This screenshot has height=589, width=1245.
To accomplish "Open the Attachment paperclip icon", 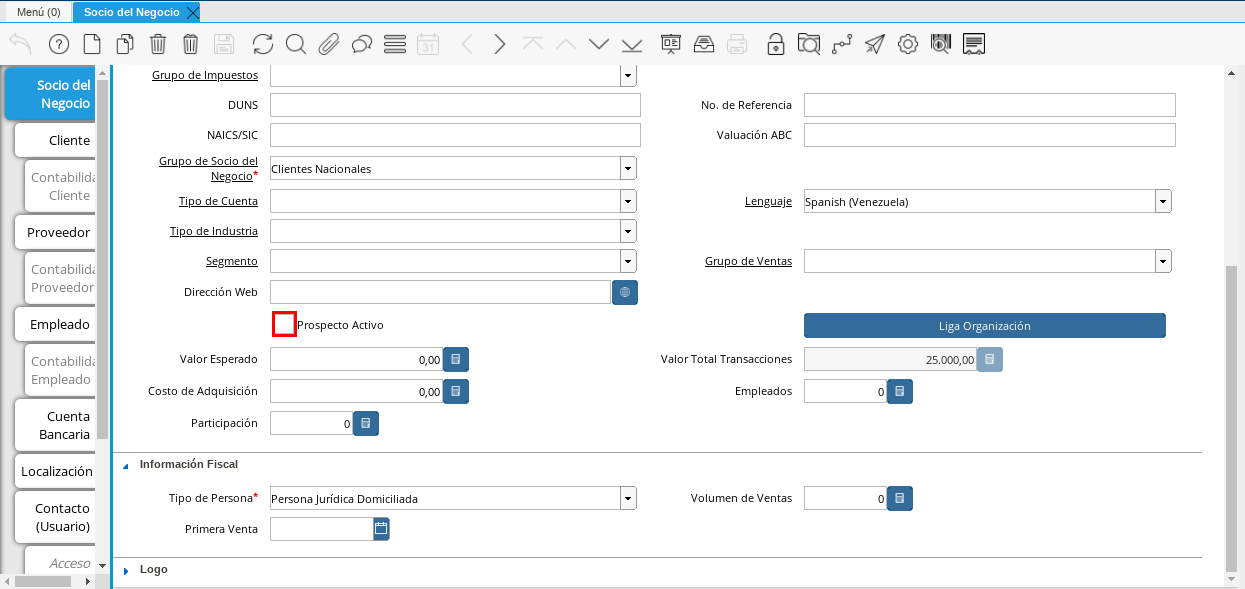I will click(329, 44).
